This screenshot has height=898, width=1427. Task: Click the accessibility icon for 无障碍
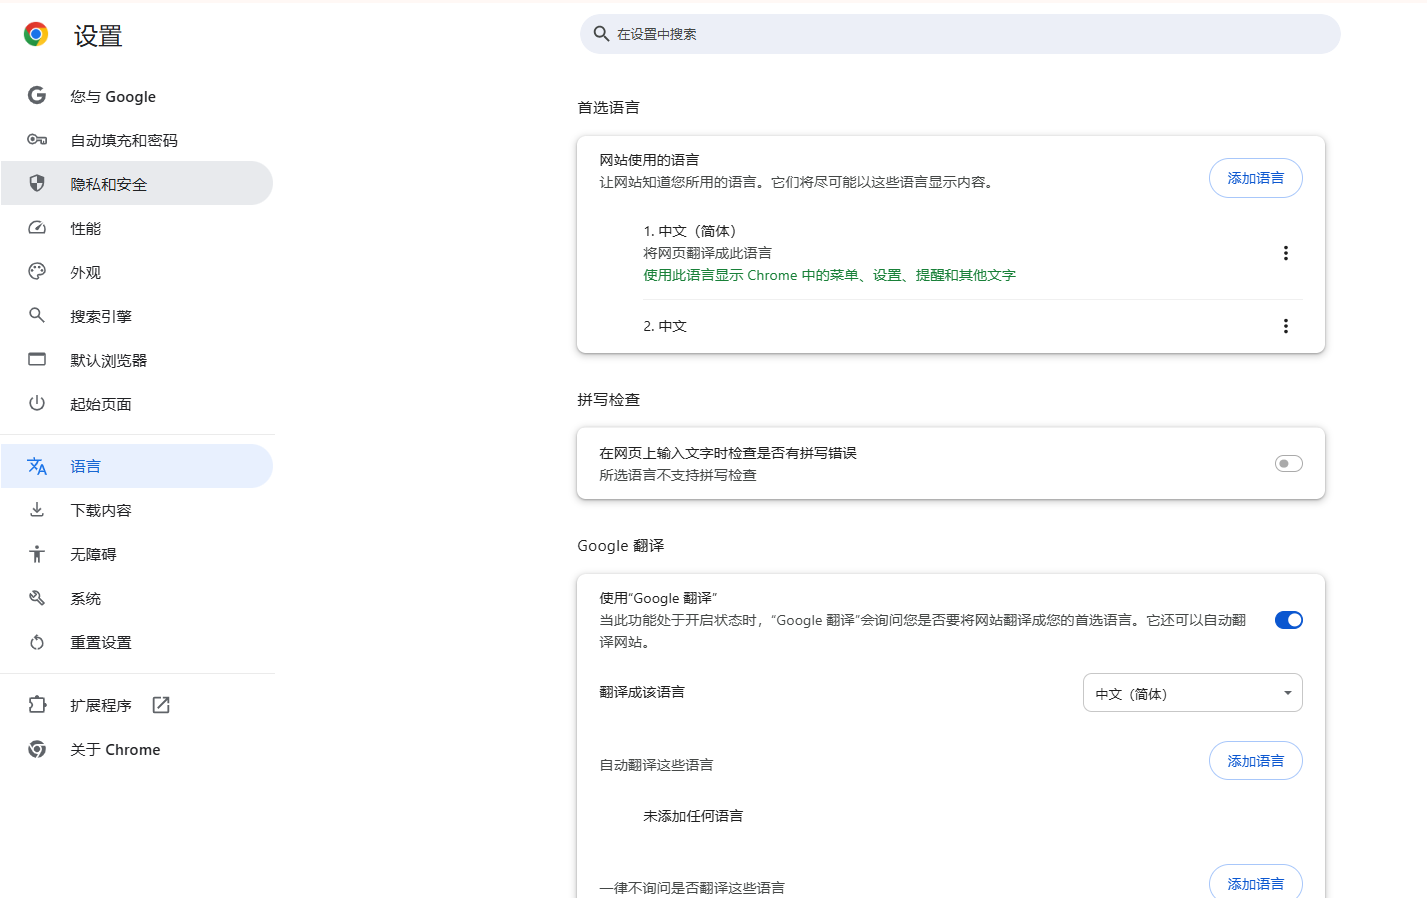(37, 553)
